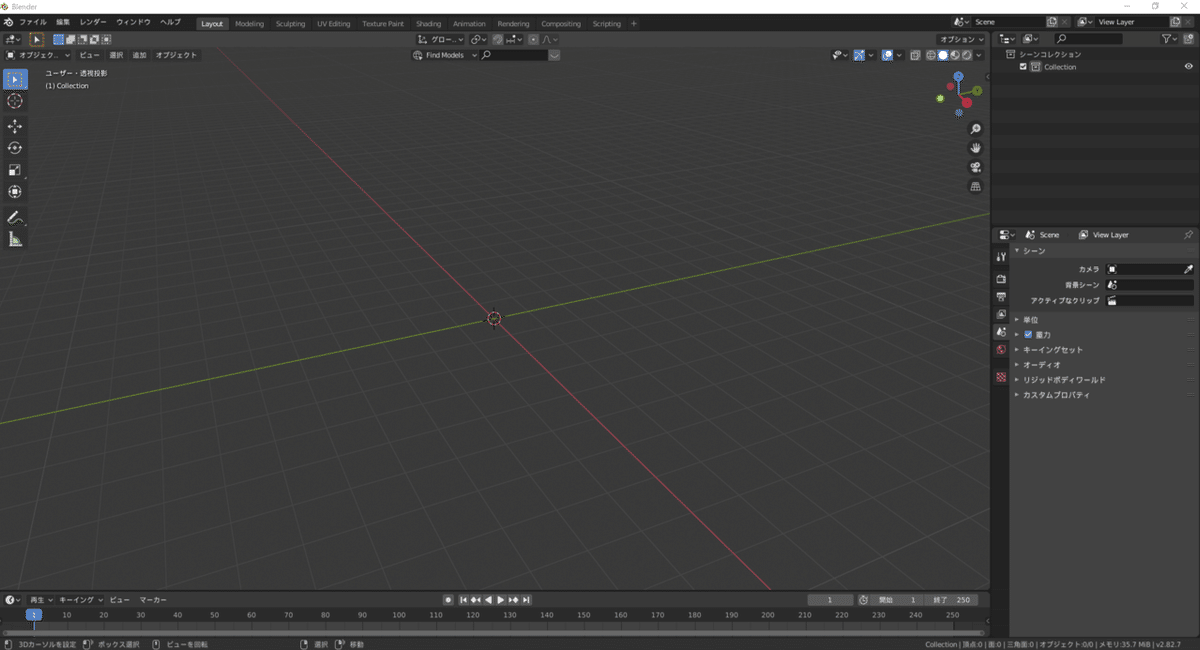The height and width of the screenshot is (650, 1200).
Task: Click the Scene name field in top bar
Action: 1007,22
